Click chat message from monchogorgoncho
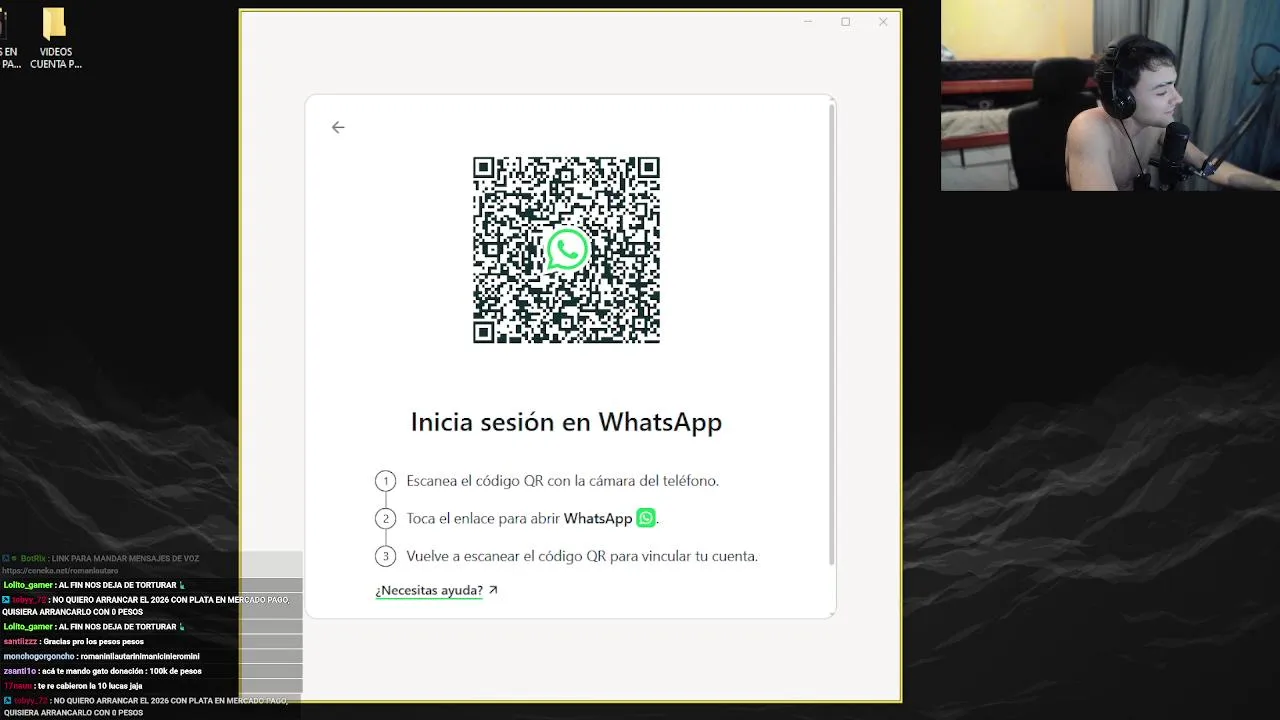Screen dimensions: 1280x720 point(101,656)
